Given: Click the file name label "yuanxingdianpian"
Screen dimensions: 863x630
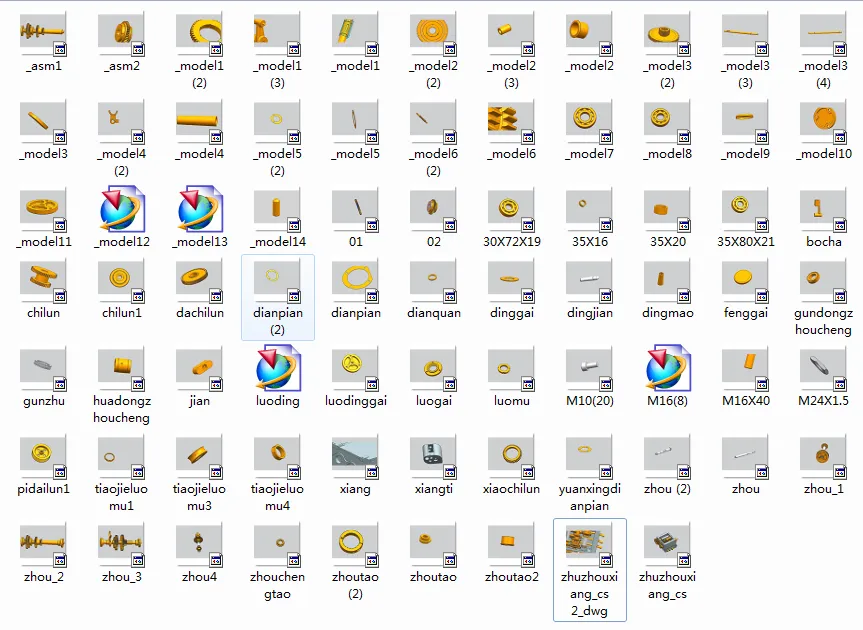Looking at the screenshot, I should (x=589, y=497).
